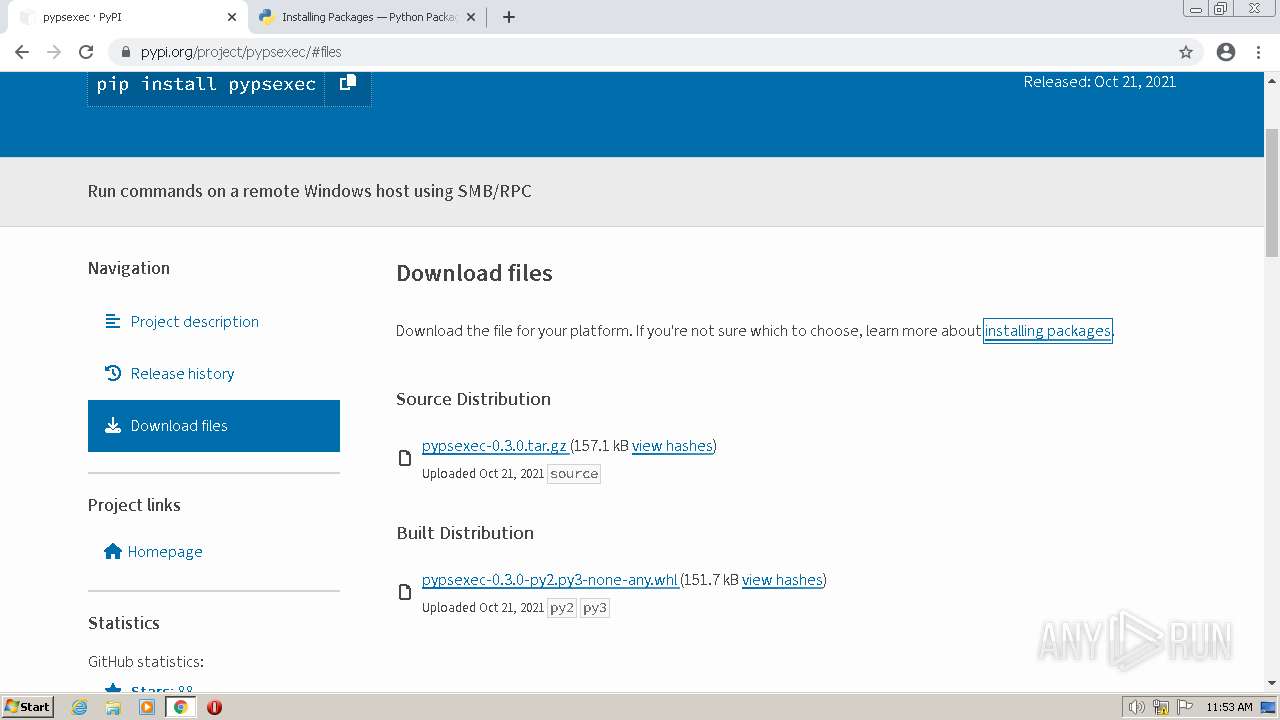
Task: Click the file icon beside whl
Action: [x=405, y=592]
